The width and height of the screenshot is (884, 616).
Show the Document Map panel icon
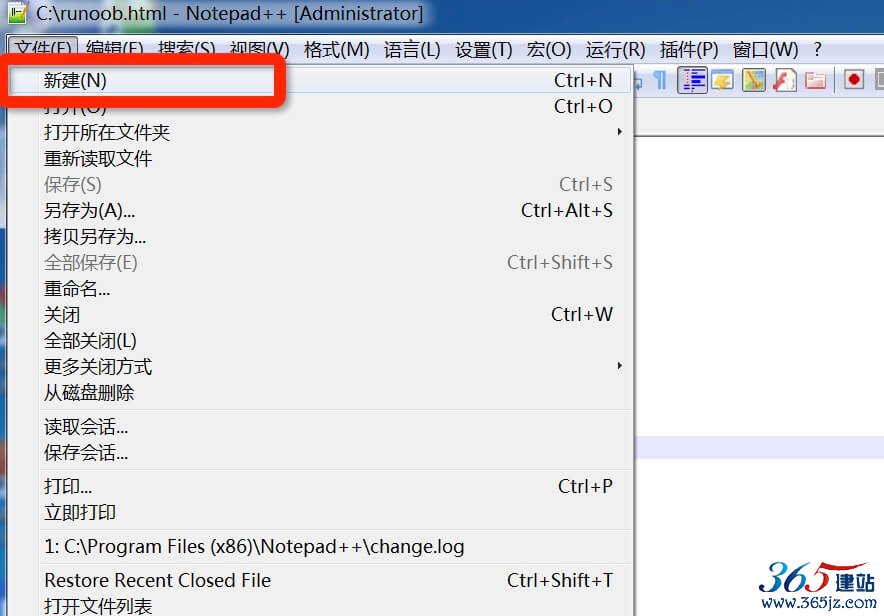pos(754,80)
